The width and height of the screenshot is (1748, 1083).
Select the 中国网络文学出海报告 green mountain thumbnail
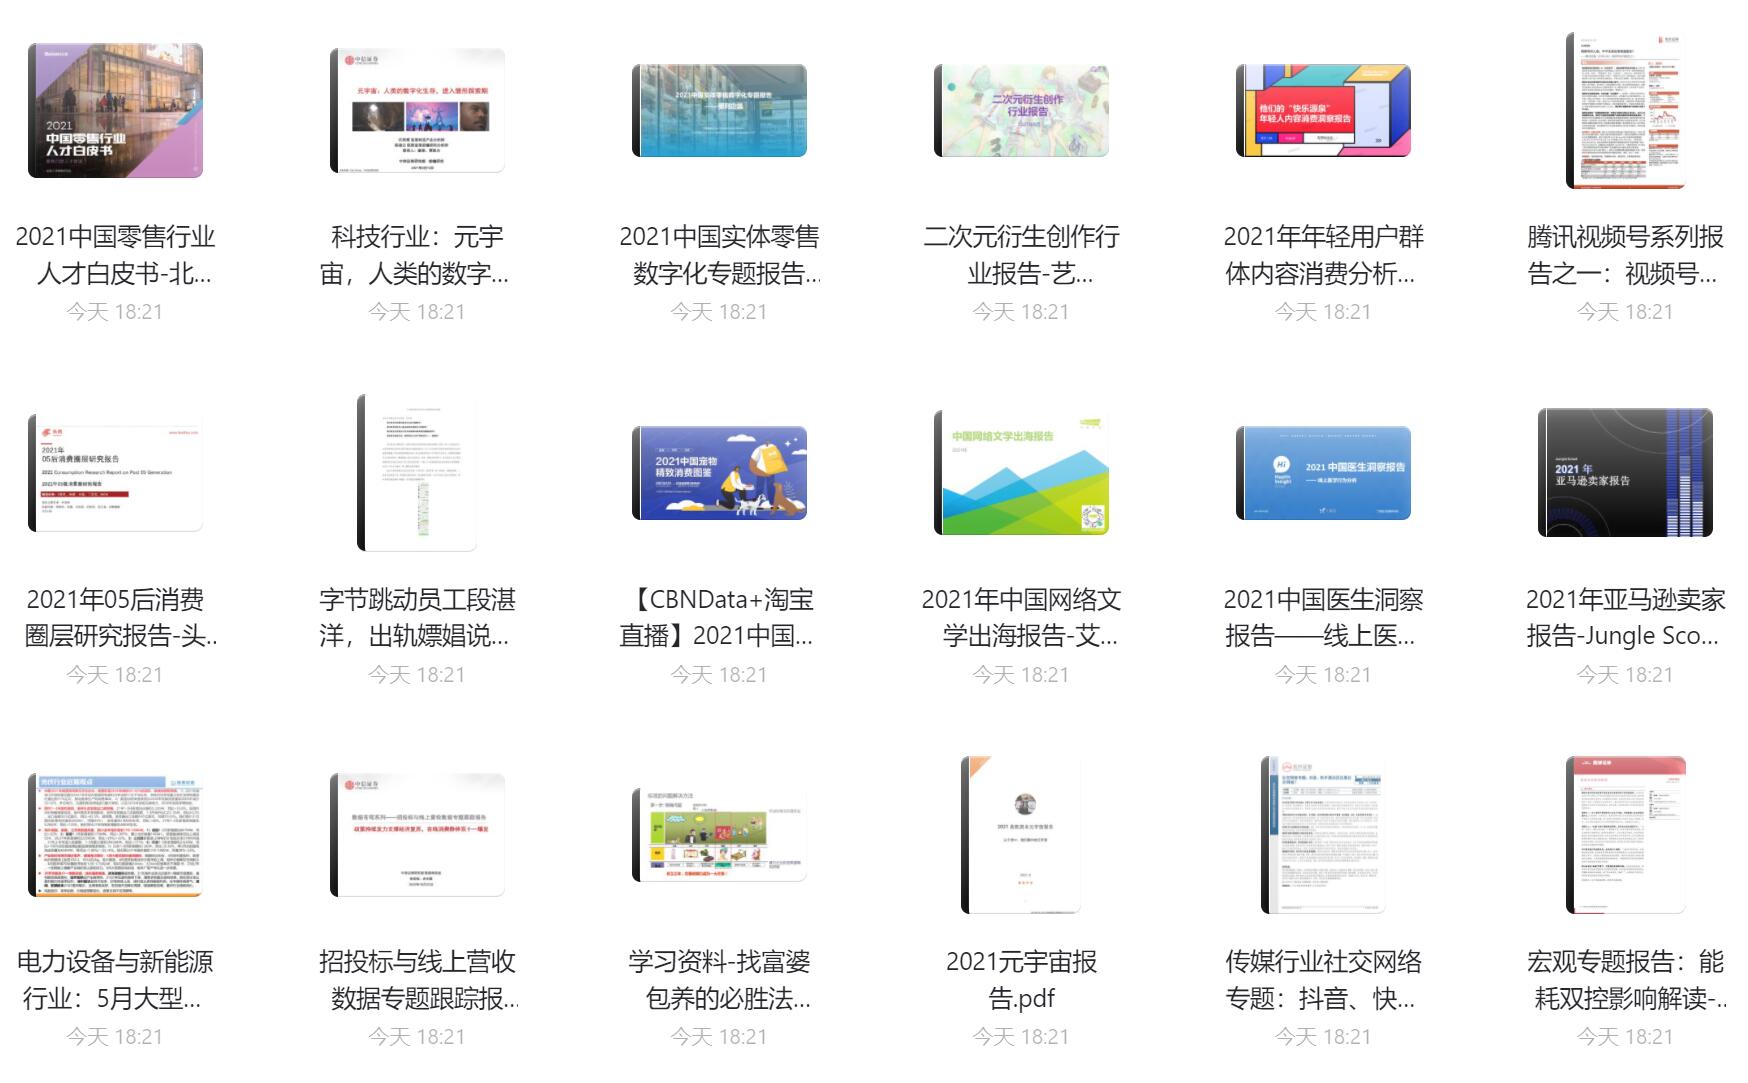click(x=1021, y=473)
